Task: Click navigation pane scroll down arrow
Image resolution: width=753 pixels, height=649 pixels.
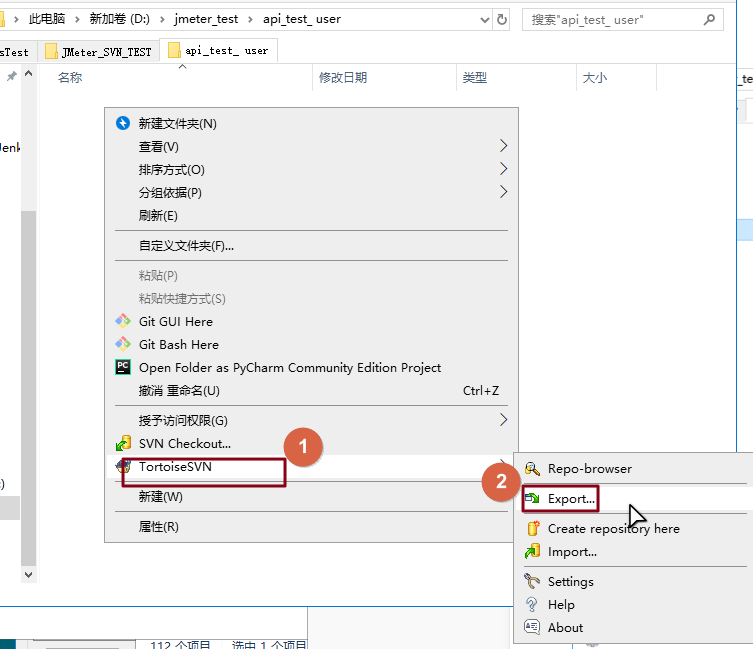Action: (x=28, y=575)
